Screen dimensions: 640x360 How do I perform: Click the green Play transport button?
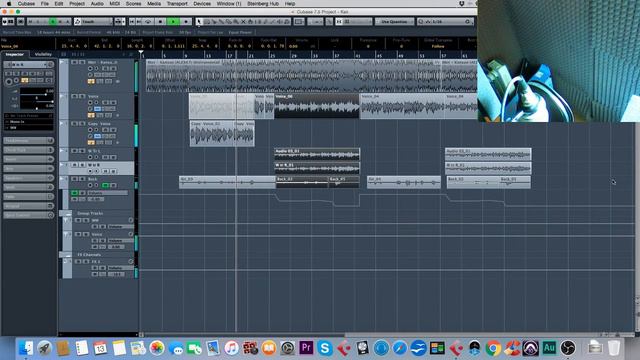(x=173, y=21)
